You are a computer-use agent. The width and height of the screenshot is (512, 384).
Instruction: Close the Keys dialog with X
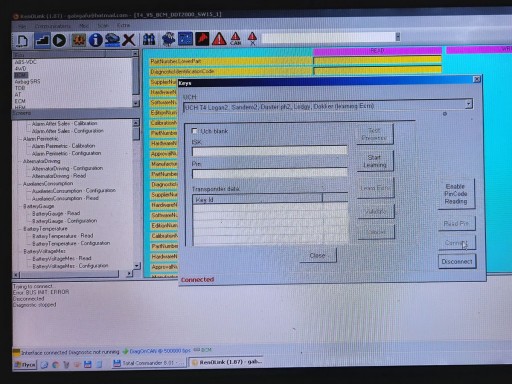tap(477, 79)
